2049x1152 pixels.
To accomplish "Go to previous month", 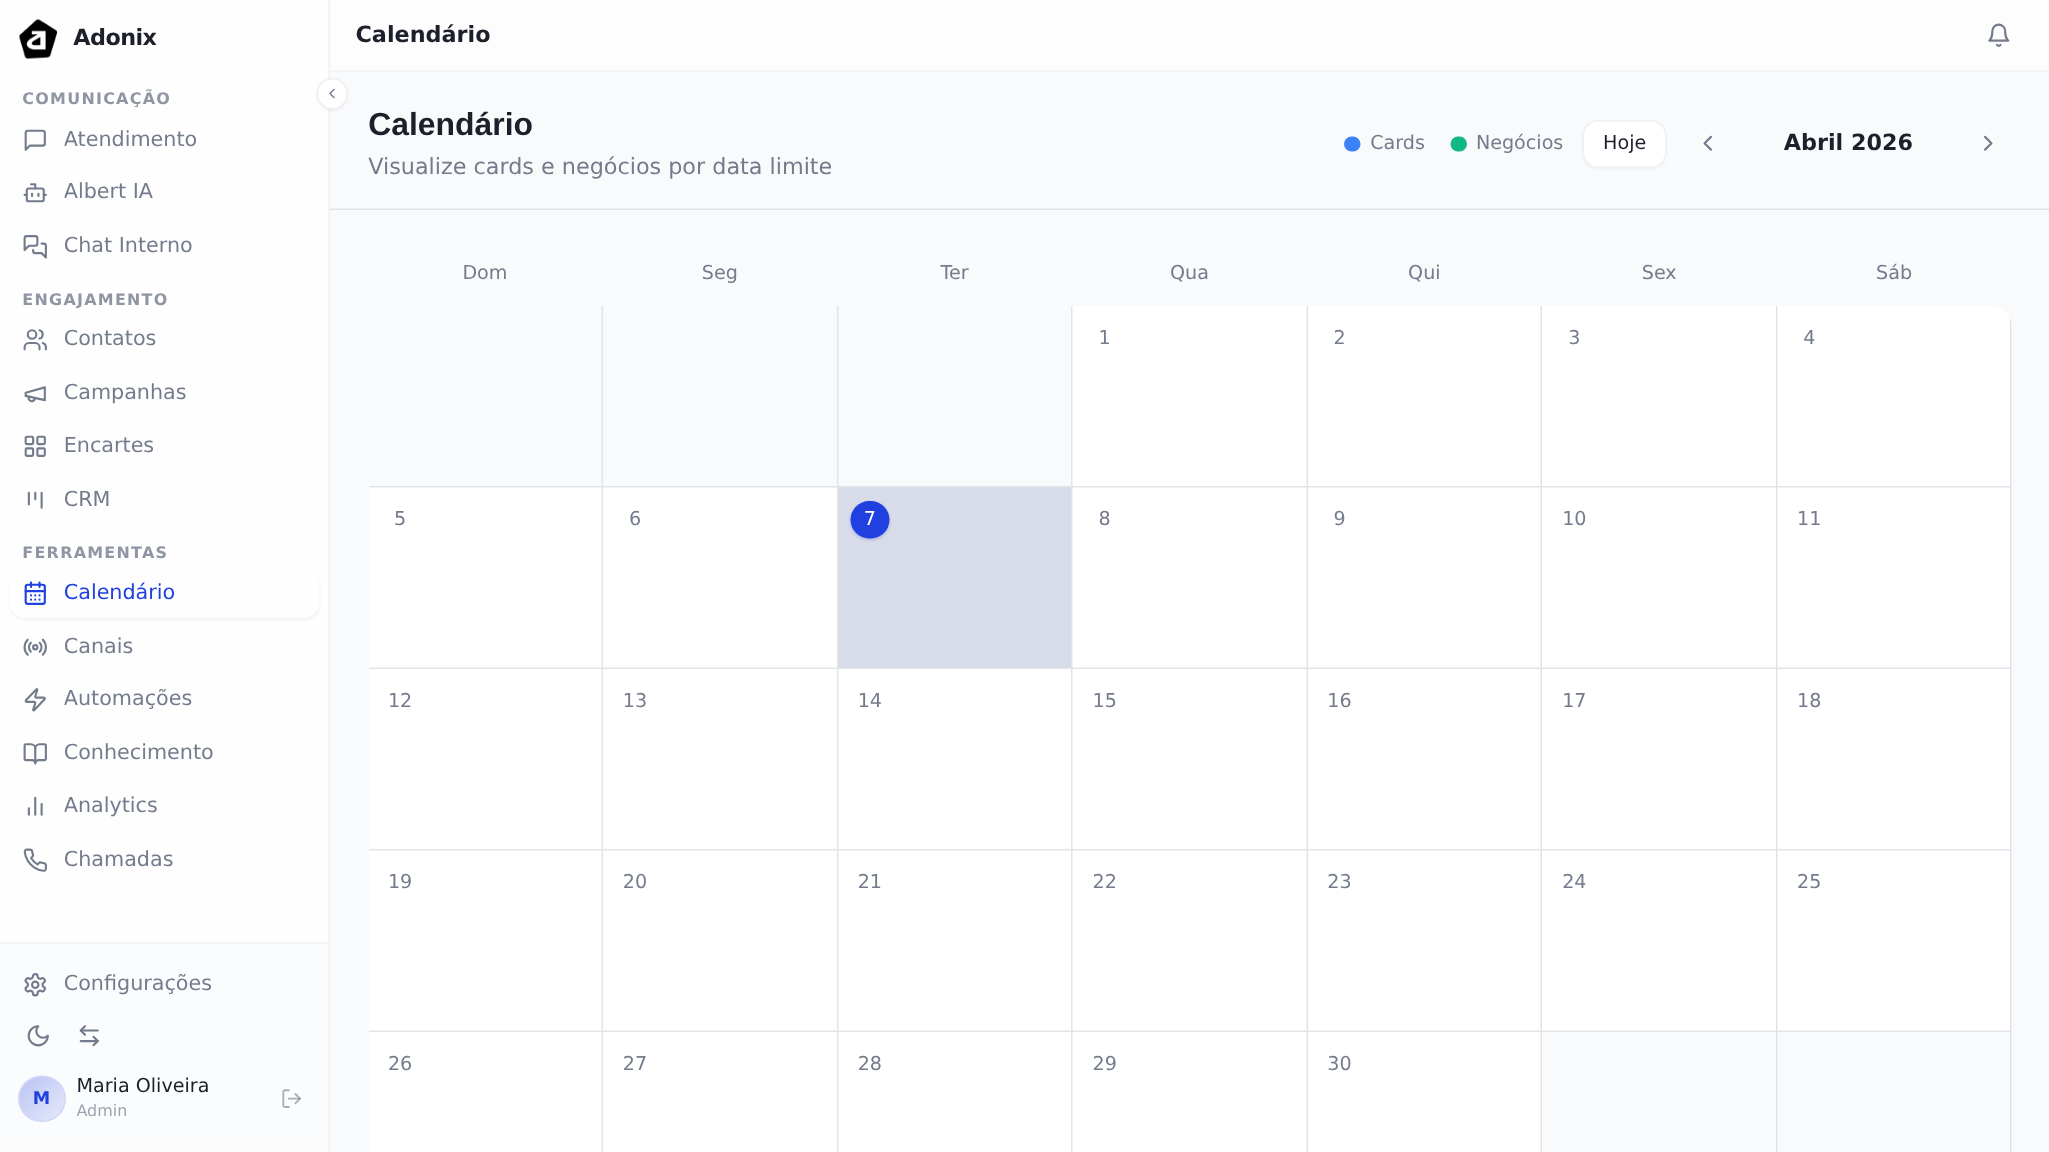I will [1708, 143].
